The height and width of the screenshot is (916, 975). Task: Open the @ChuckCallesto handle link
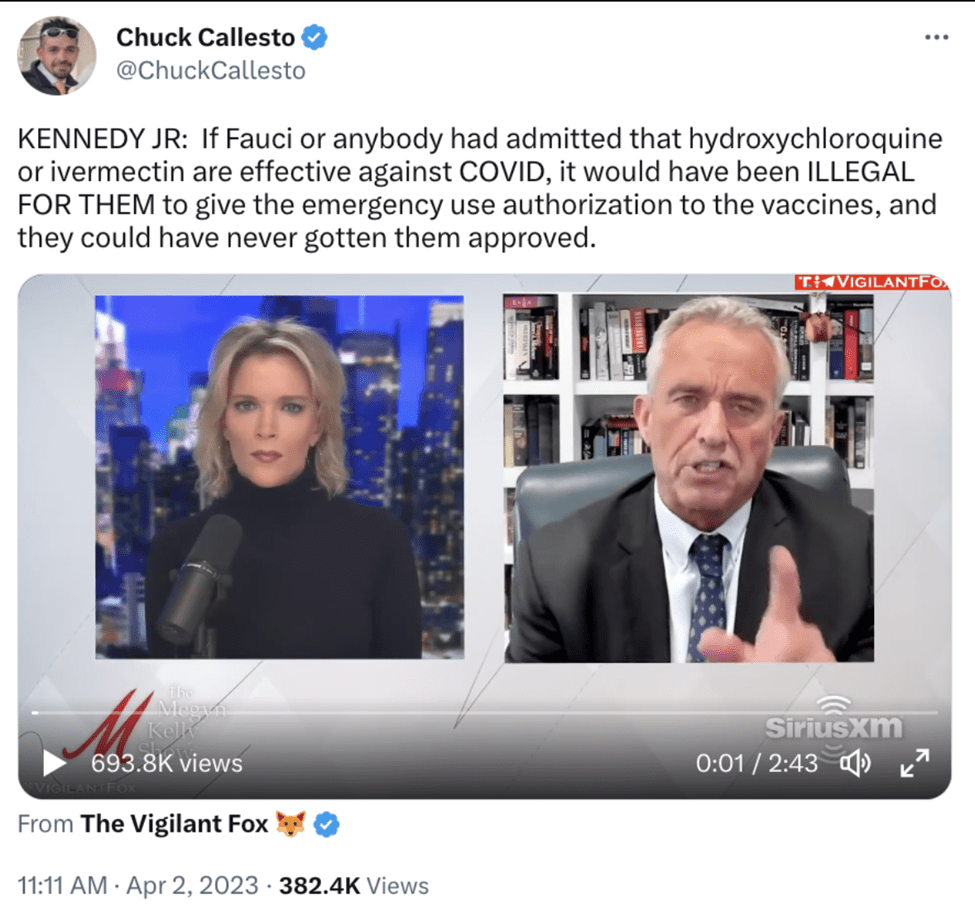click(211, 70)
